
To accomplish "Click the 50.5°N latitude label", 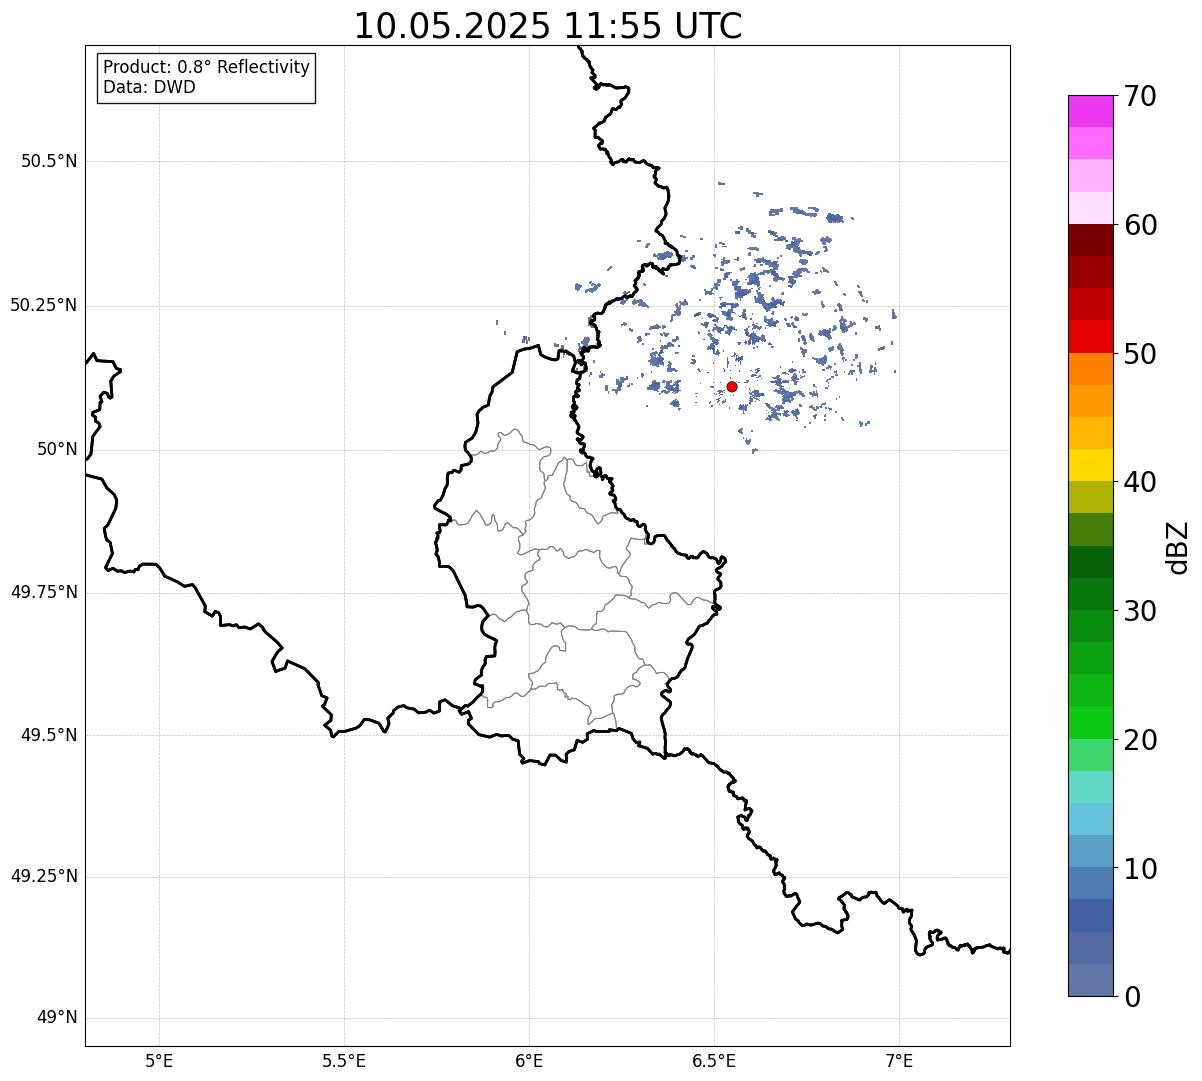I will point(49,161).
